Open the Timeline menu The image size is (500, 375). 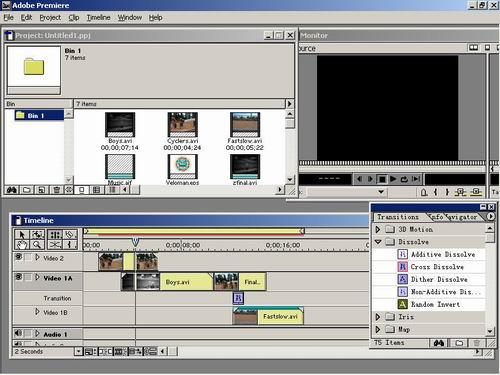(x=98, y=17)
